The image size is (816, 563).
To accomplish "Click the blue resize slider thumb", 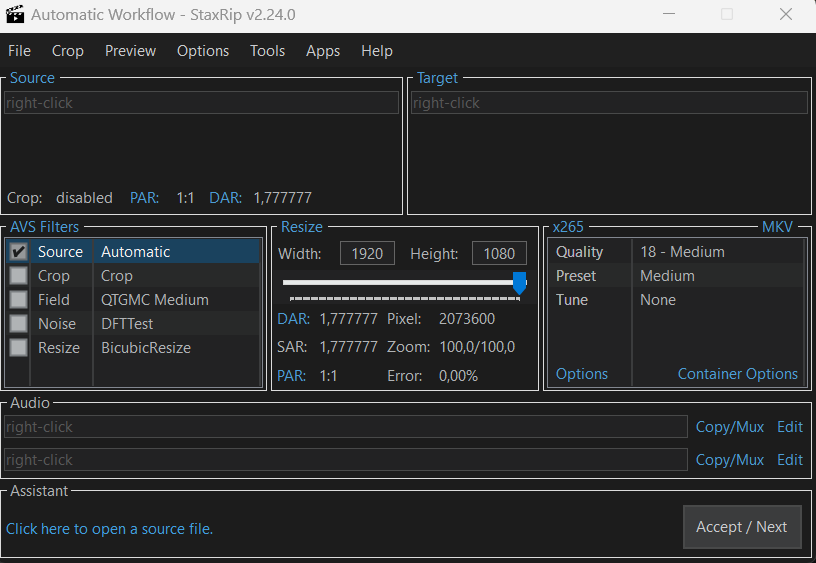I will point(519,283).
